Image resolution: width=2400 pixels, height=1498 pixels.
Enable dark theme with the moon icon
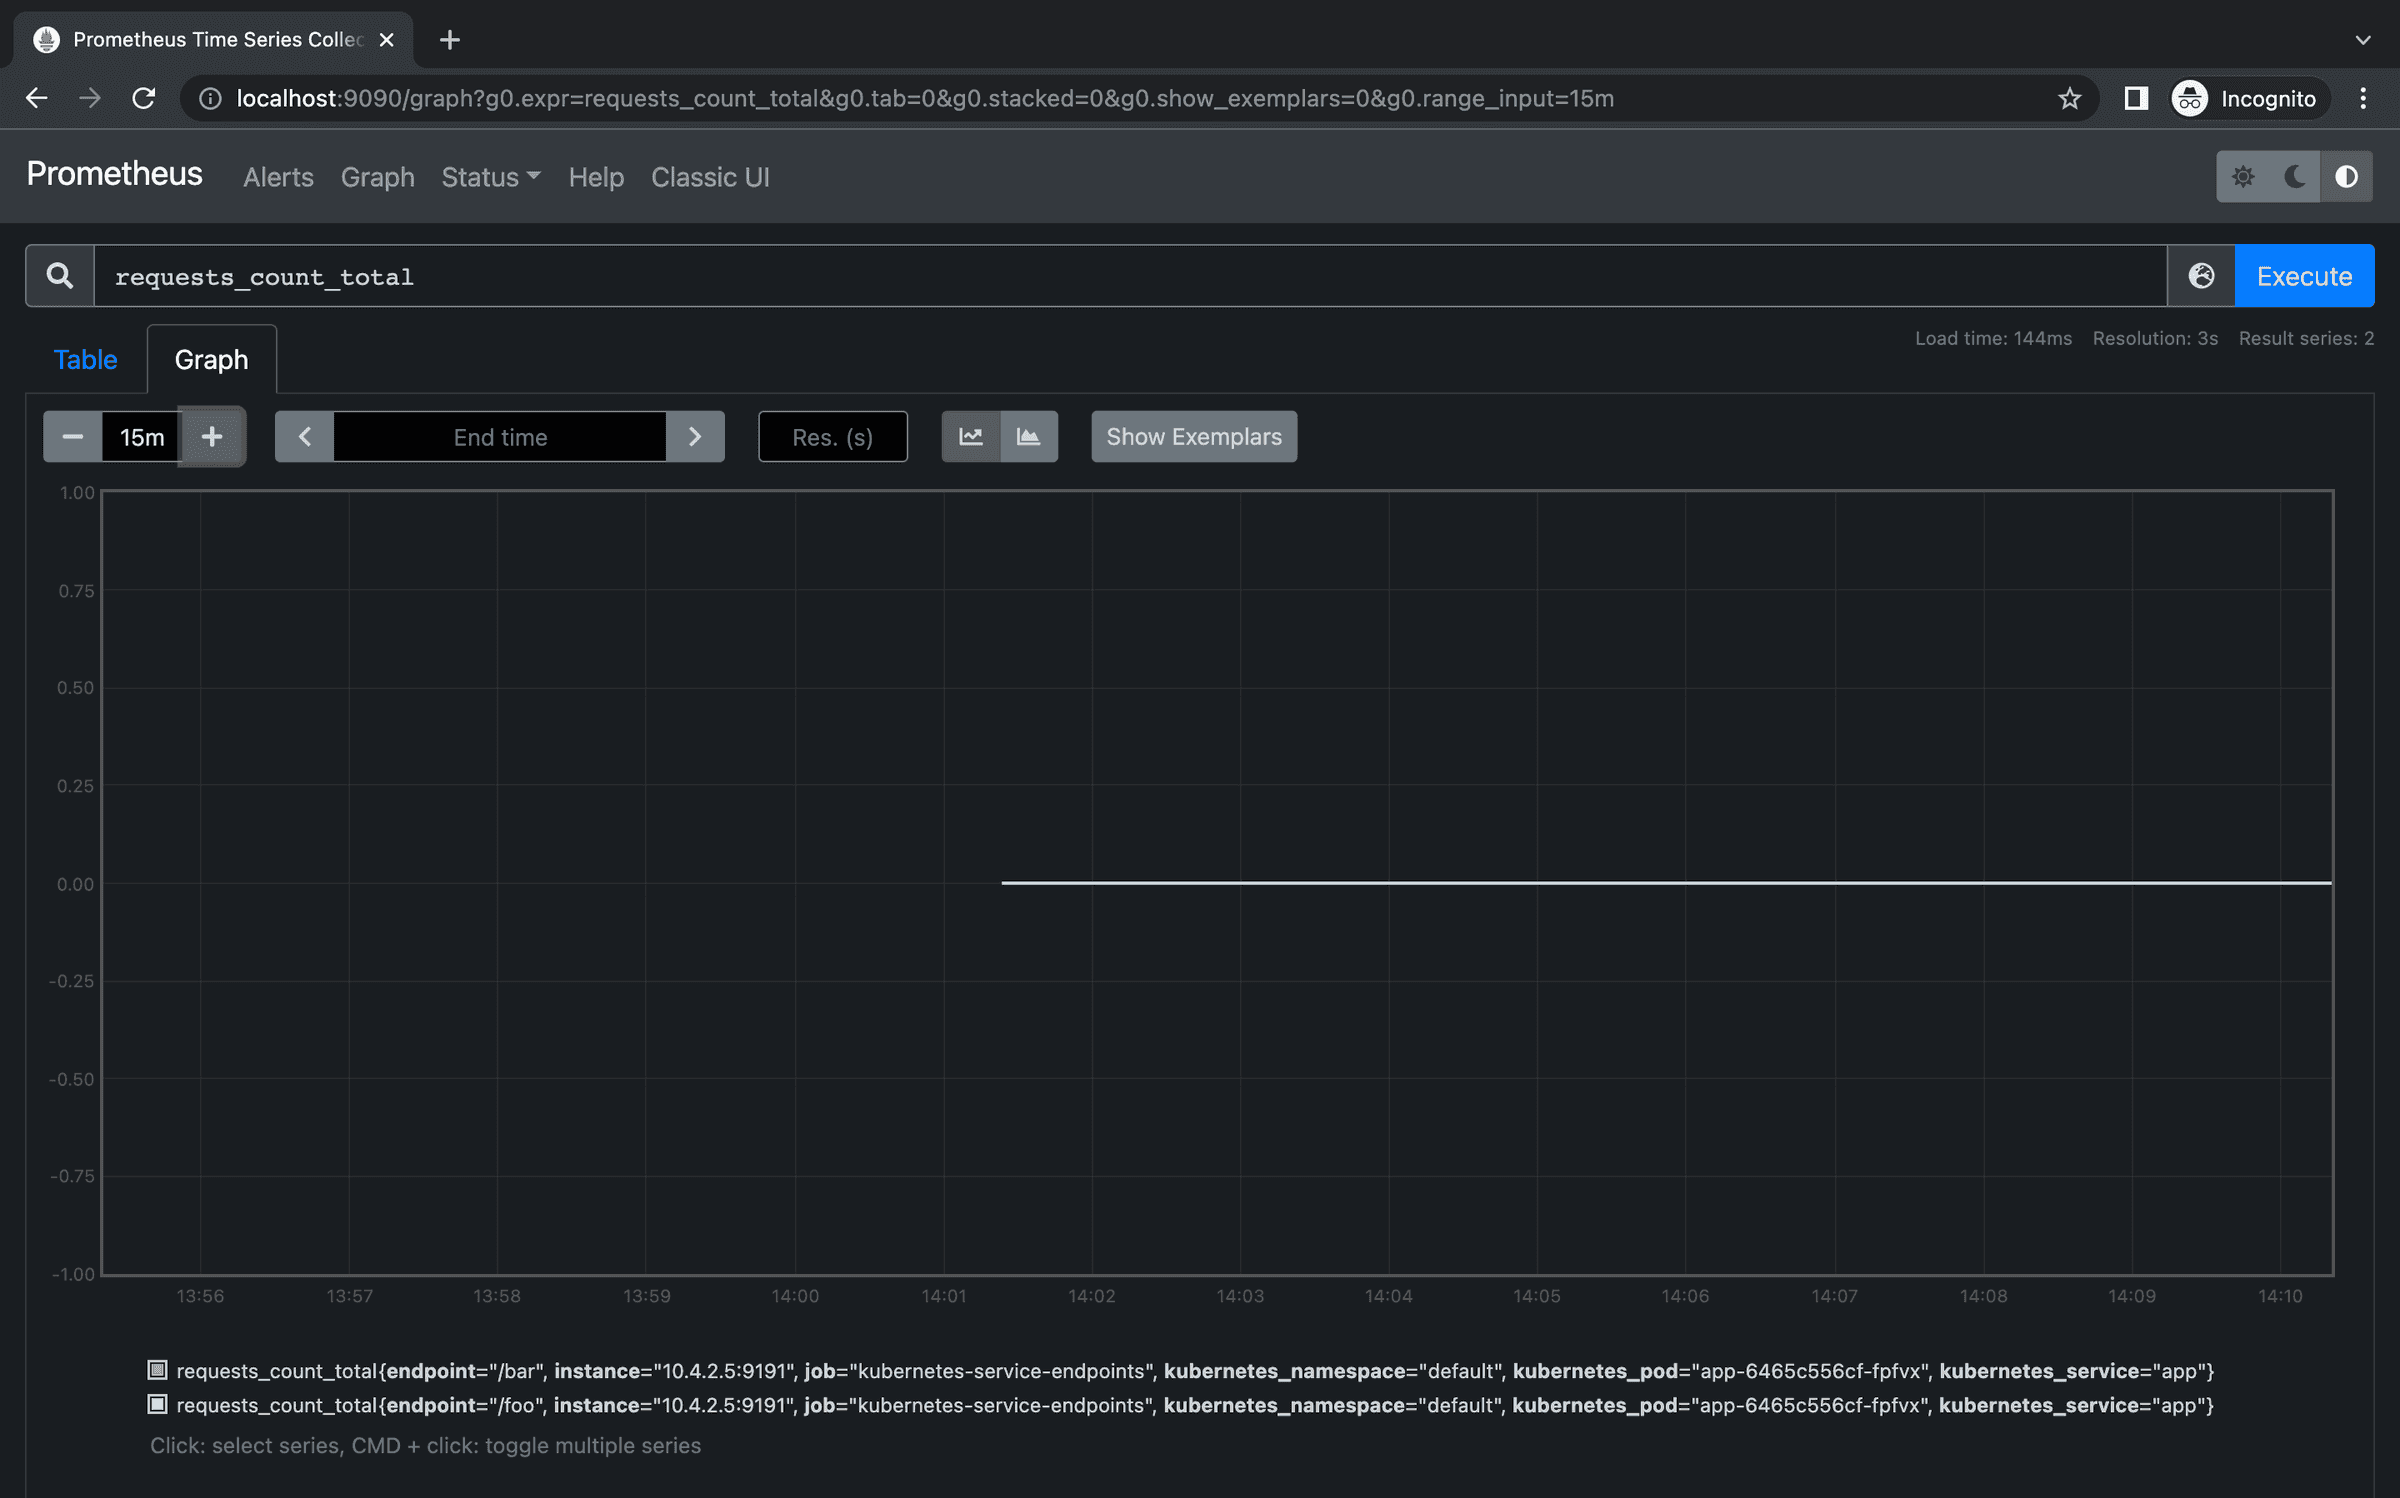click(2295, 176)
